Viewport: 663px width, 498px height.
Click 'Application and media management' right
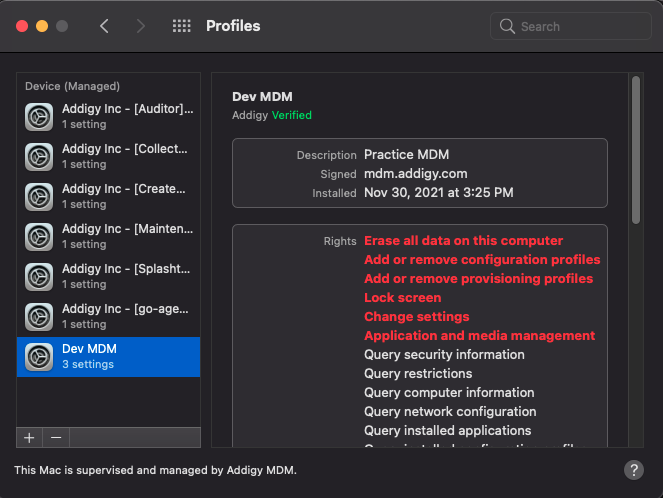pyautogui.click(x=479, y=336)
